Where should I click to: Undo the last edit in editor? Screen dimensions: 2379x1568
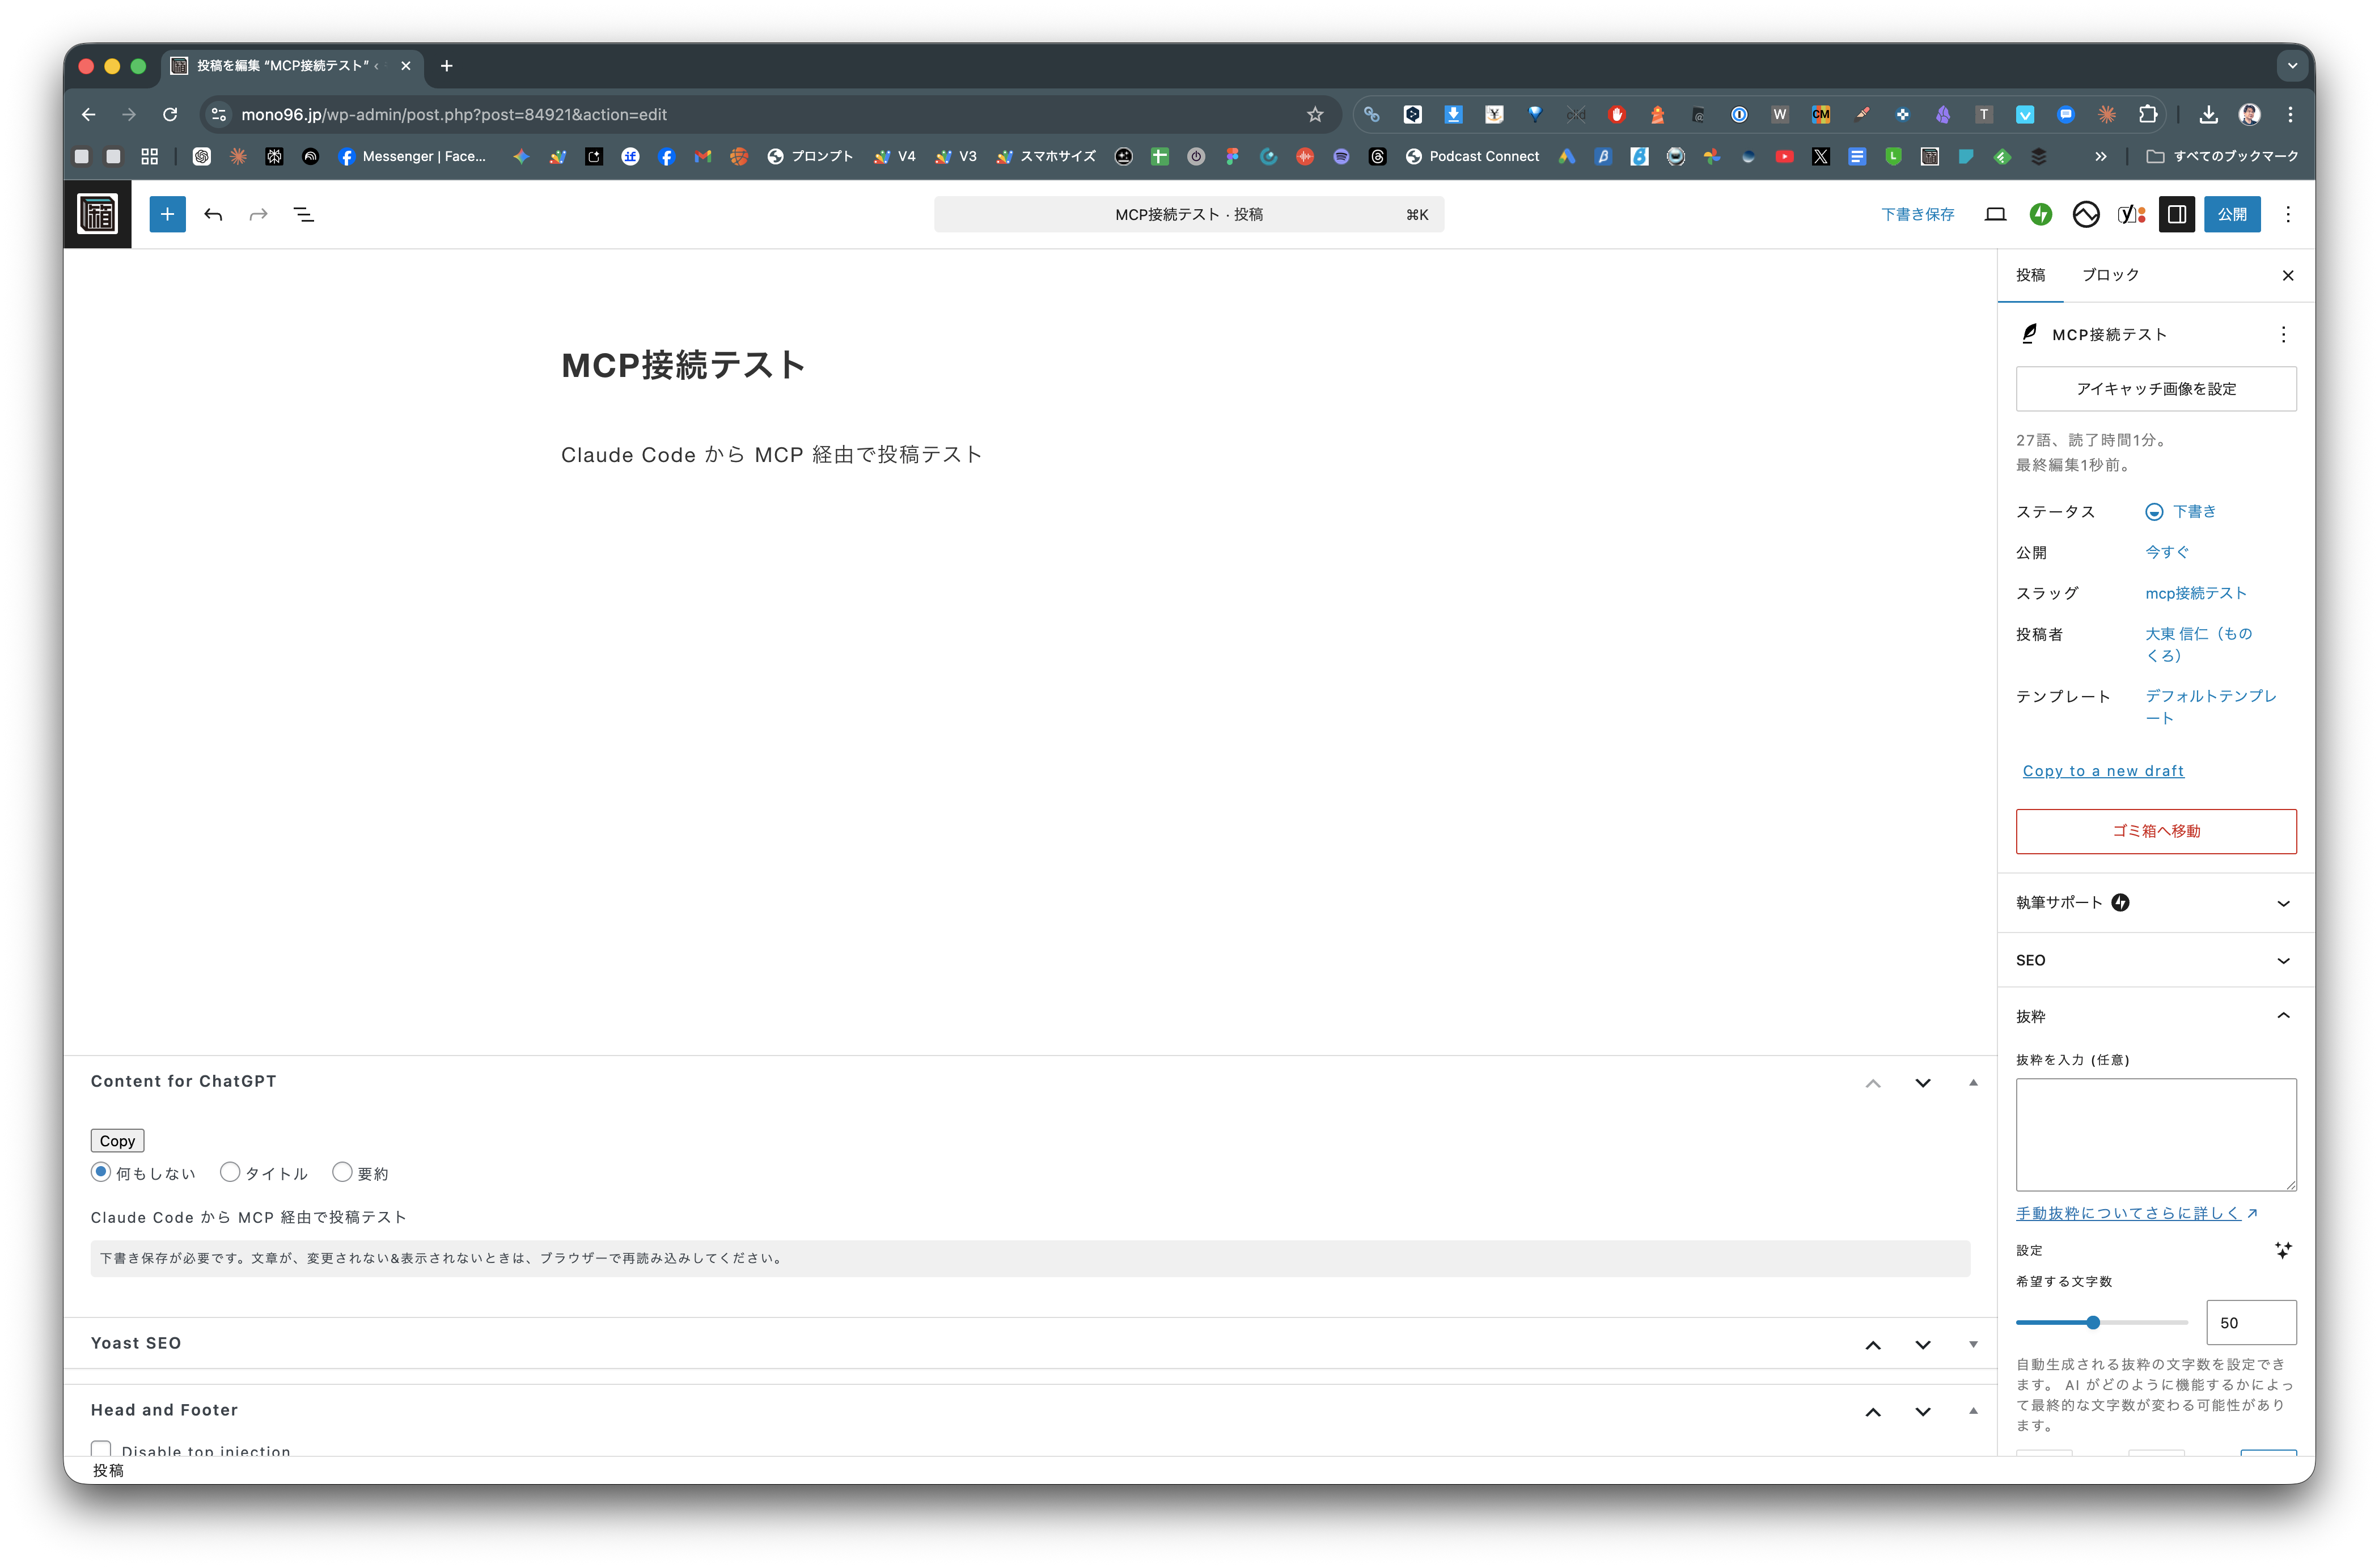coord(213,214)
